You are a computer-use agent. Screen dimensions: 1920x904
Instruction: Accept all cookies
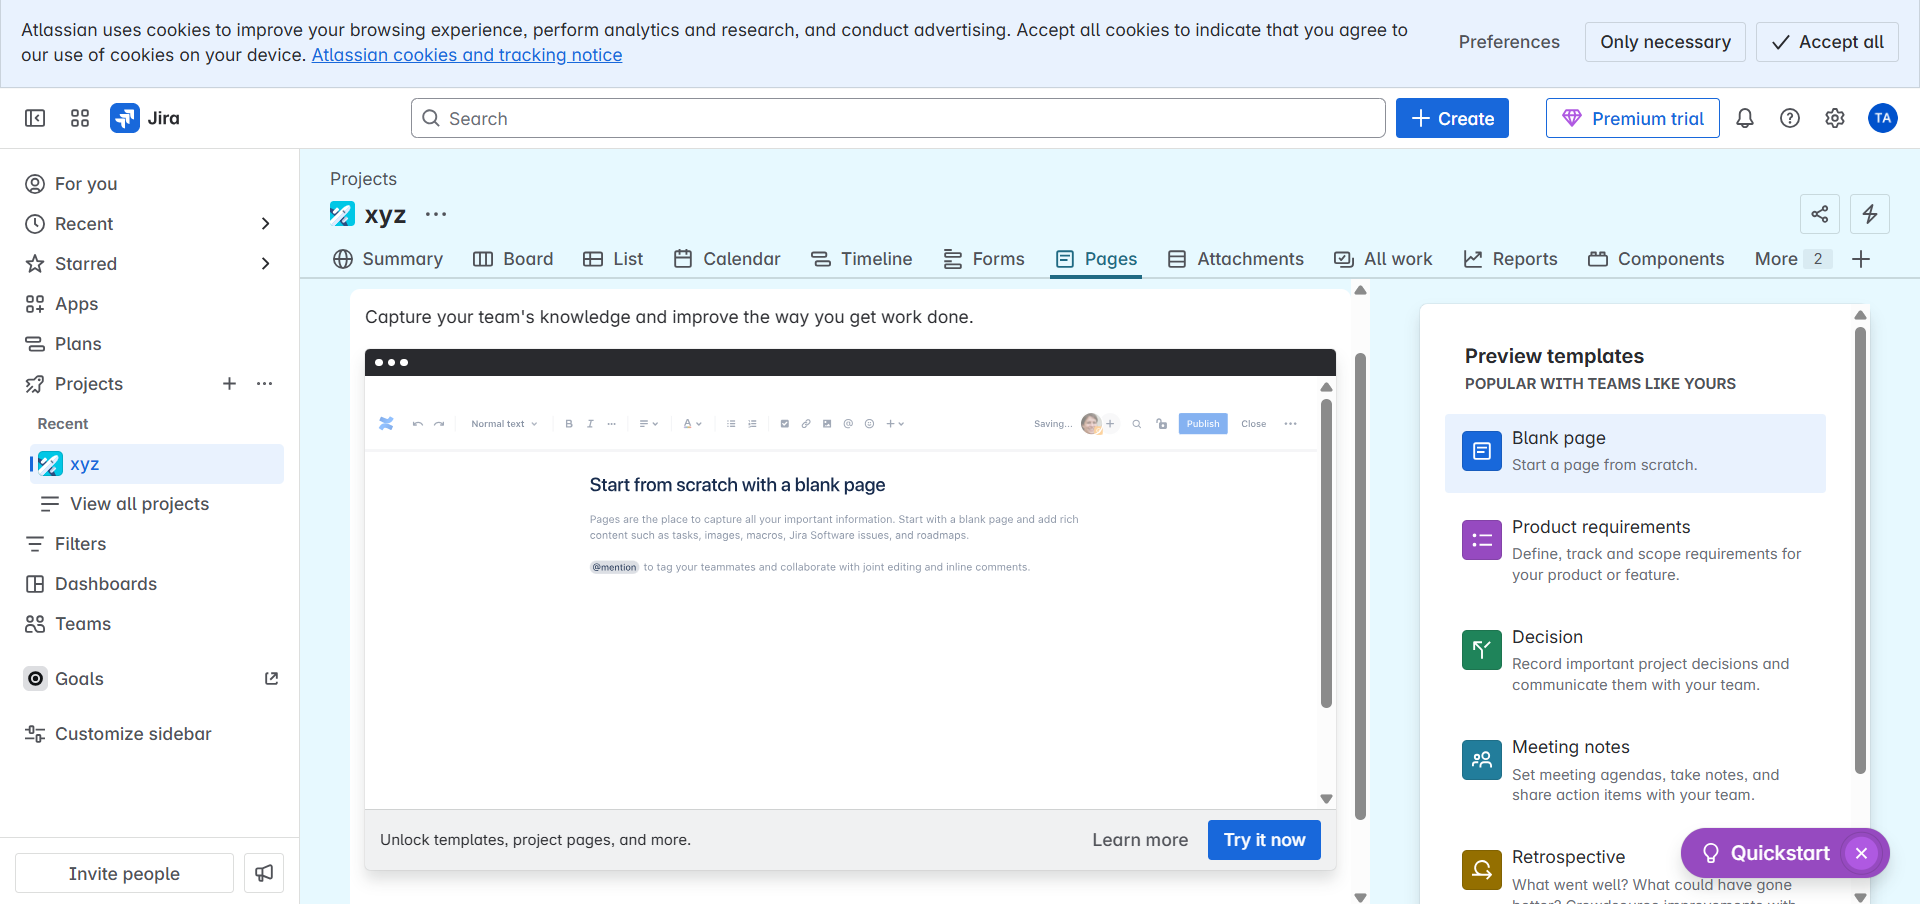(1827, 42)
